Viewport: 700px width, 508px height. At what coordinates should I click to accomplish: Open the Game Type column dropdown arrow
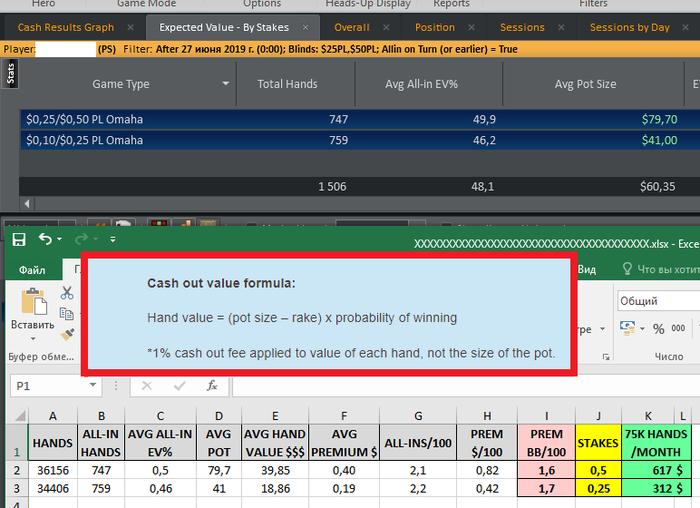pos(225,83)
